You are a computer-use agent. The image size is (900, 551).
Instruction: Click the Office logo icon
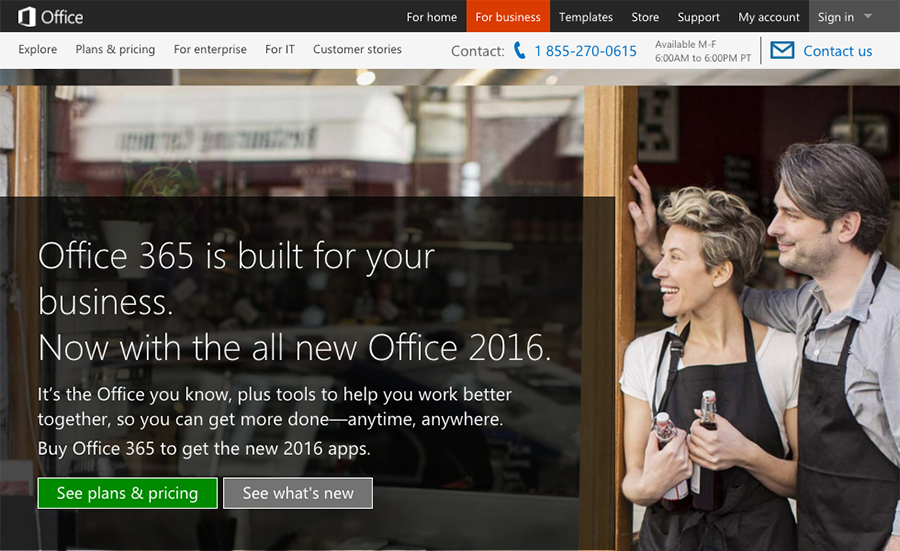[x=26, y=17]
